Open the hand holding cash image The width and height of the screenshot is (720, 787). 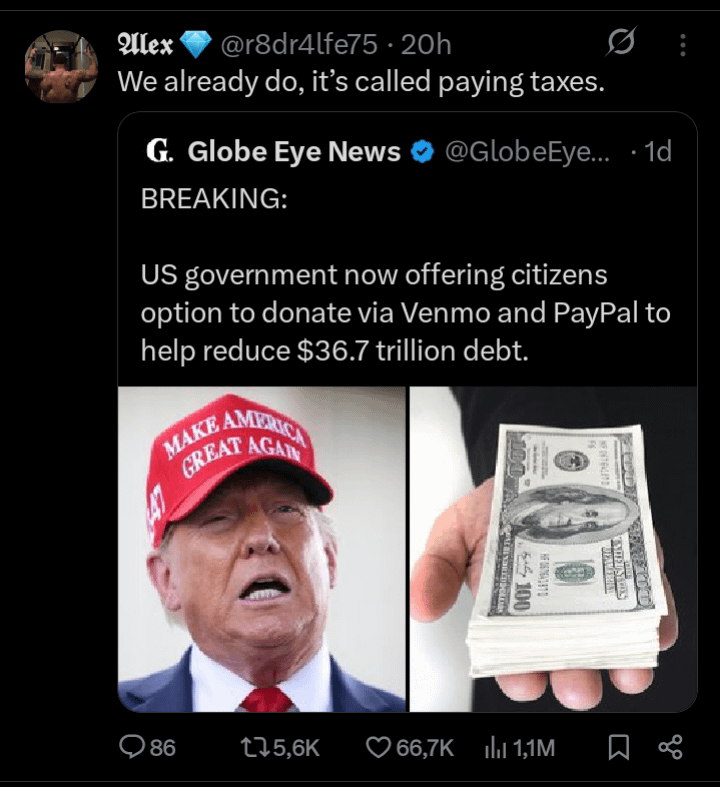tap(553, 549)
